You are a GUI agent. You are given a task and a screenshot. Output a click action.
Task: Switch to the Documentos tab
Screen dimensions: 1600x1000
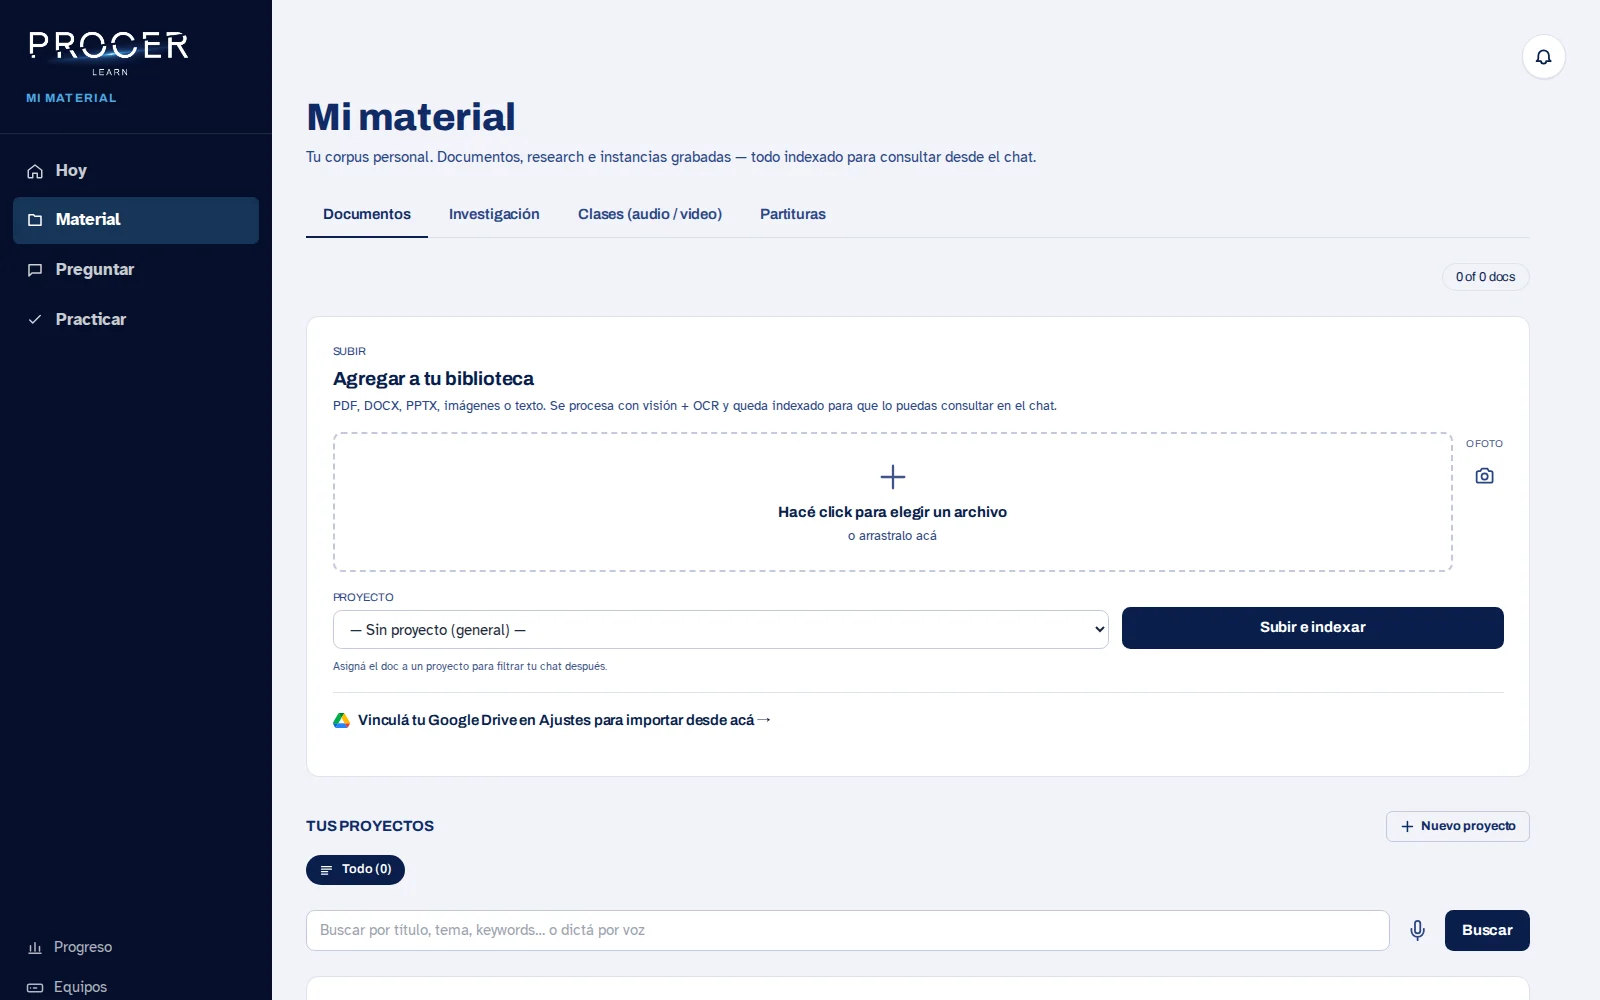[367, 214]
